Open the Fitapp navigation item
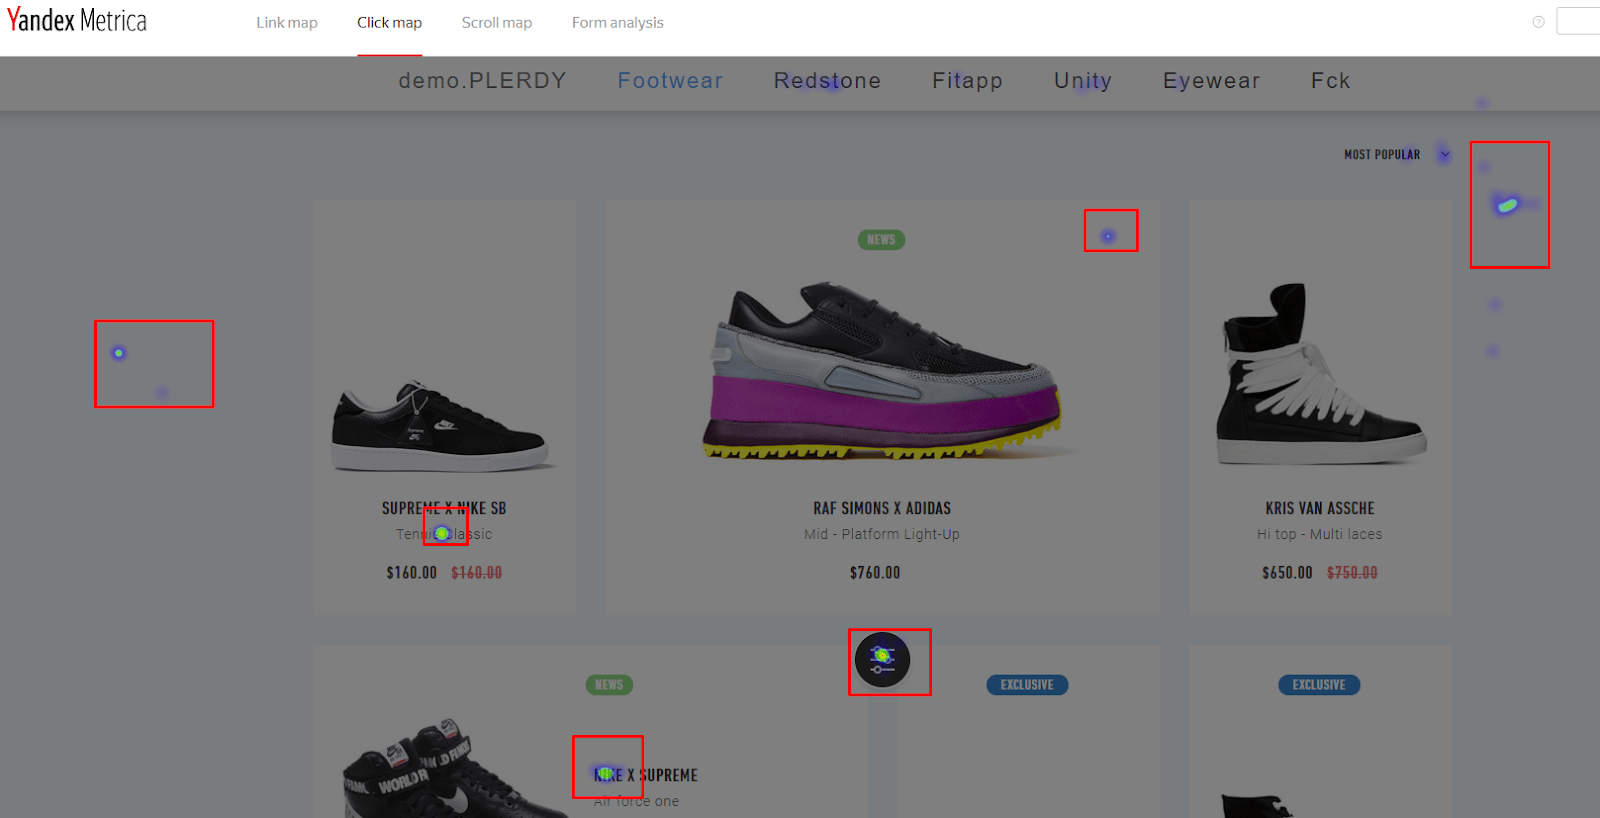This screenshot has height=818, width=1600. [967, 81]
